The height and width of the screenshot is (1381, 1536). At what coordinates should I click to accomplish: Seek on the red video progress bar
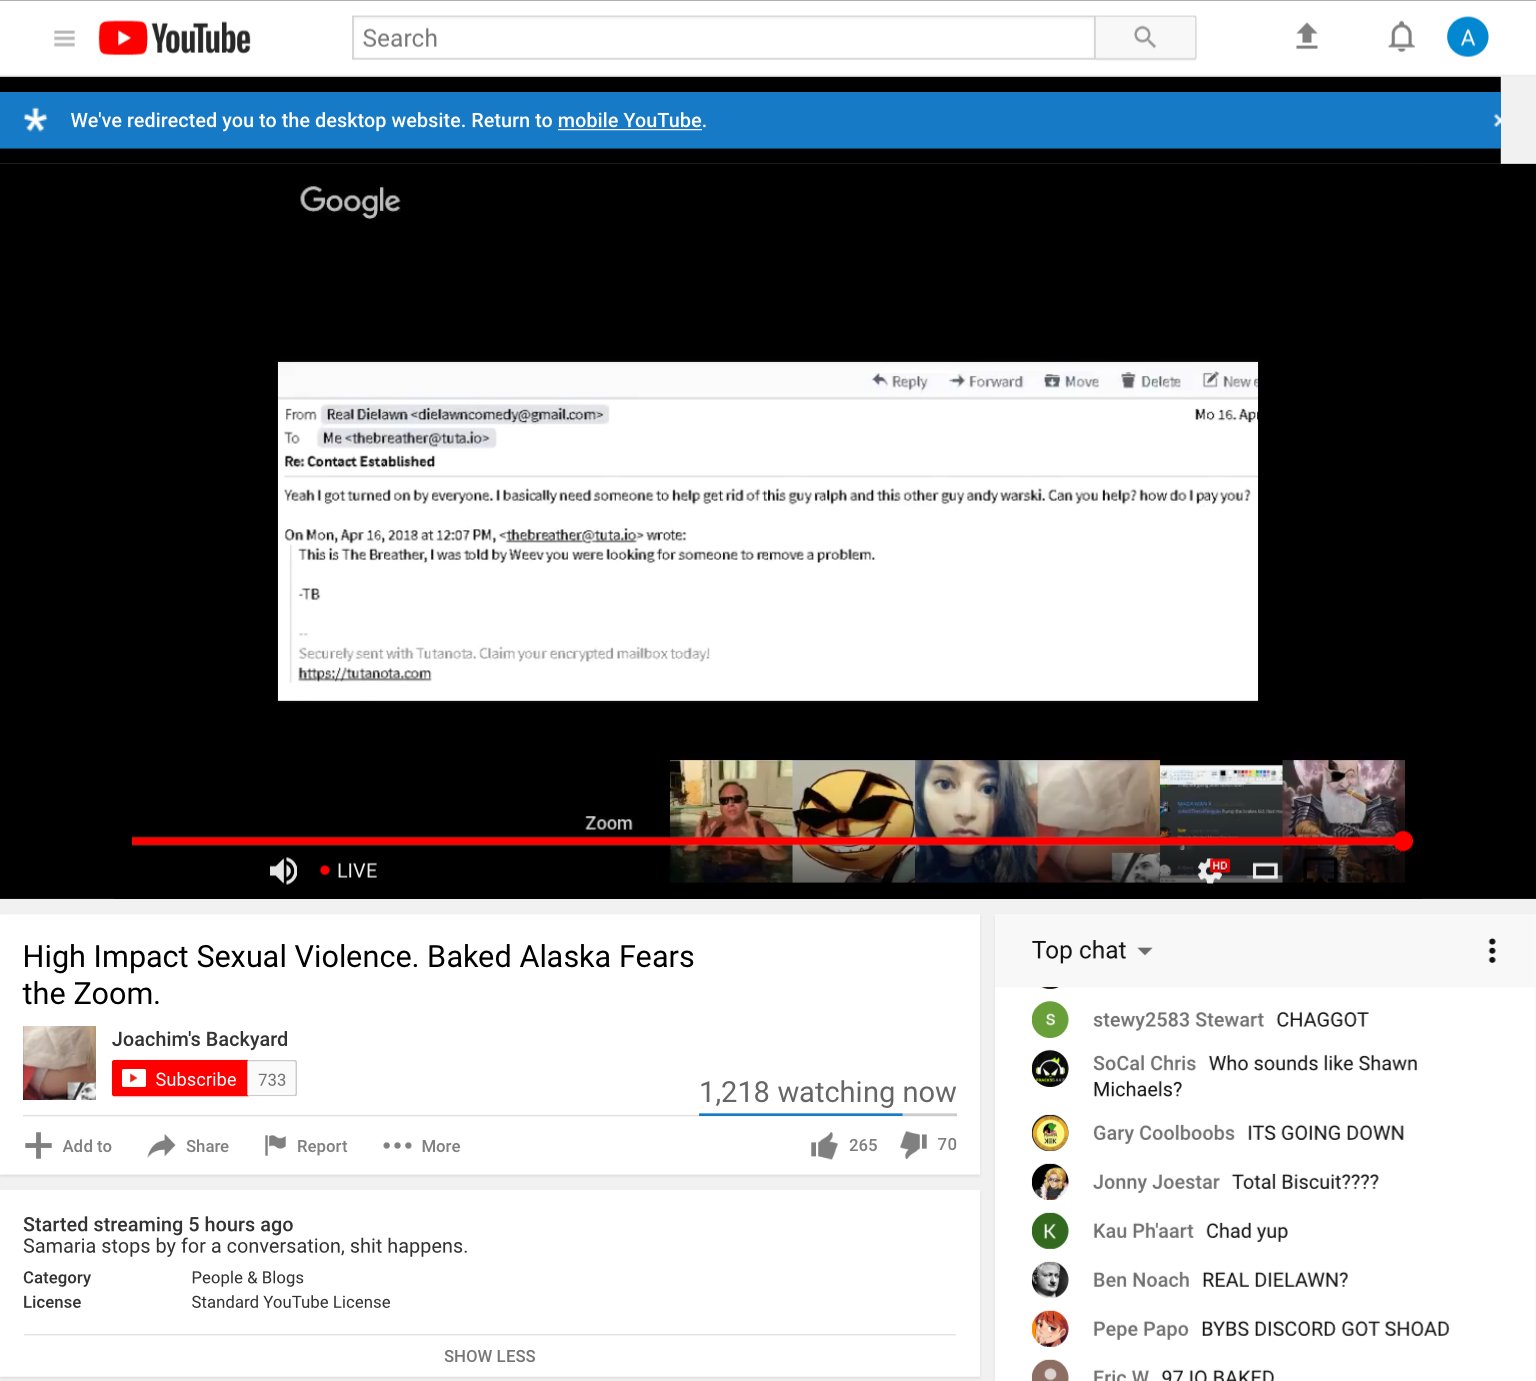point(767,841)
